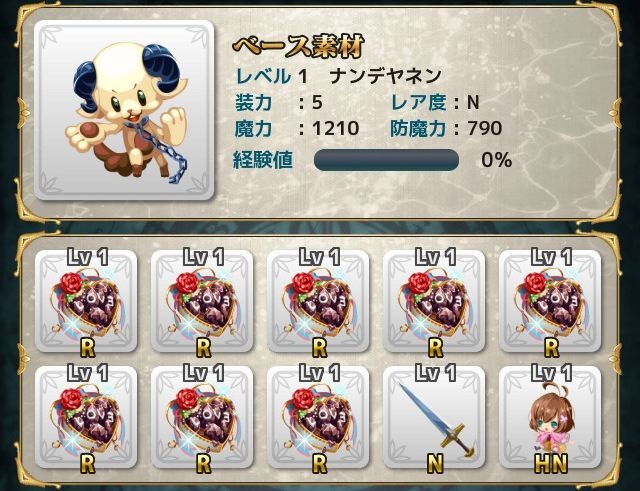The image size is (640, 491).
Task: Select the second chocolate heart in bottom row
Action: pos(202,417)
